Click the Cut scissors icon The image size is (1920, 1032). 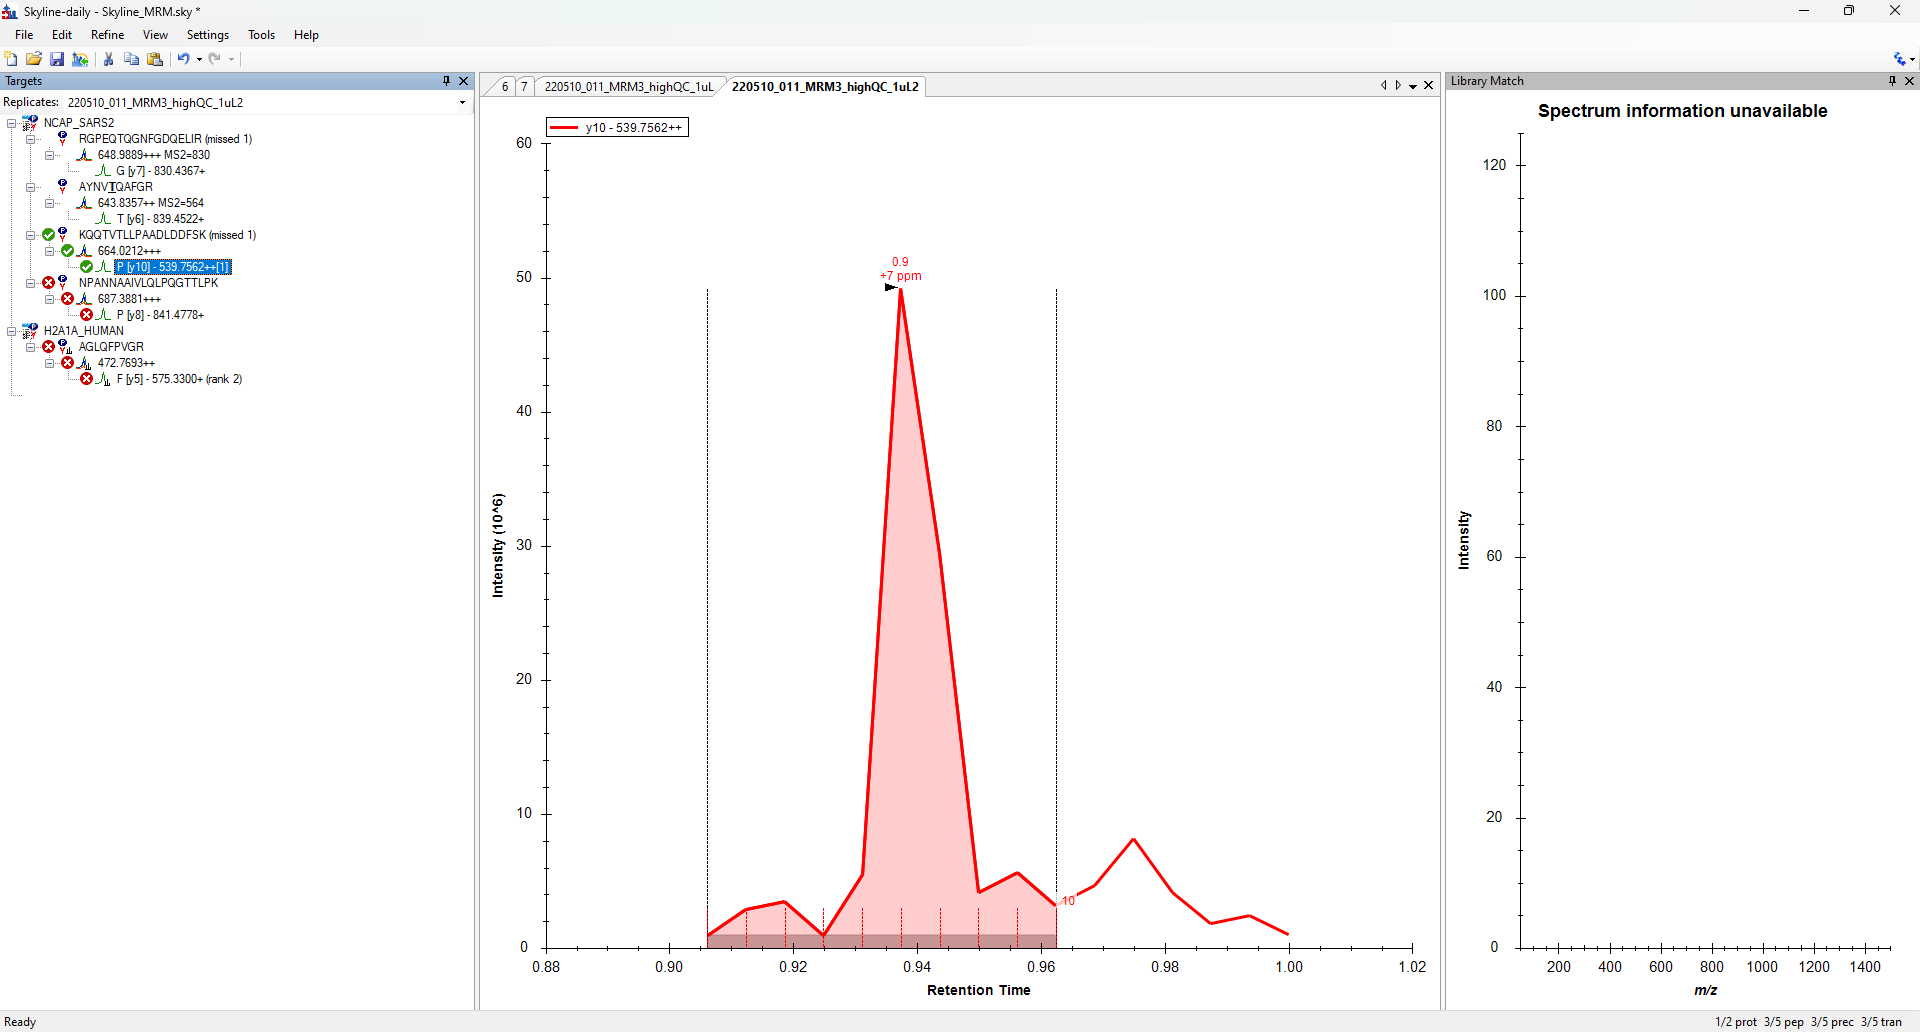[108, 59]
